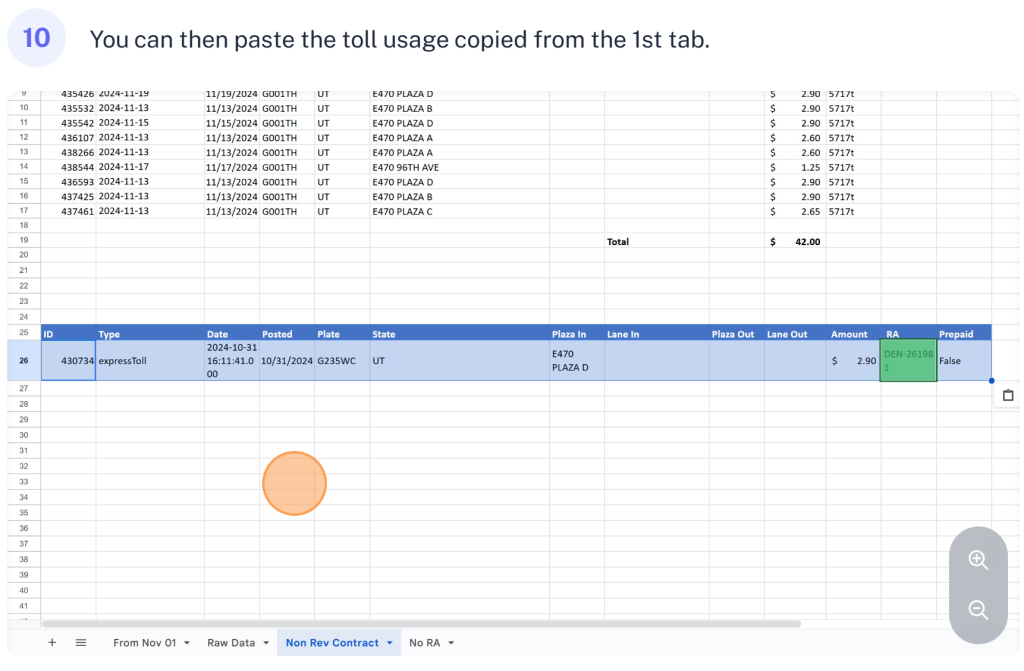Click the Prepaid False cell

tap(962, 361)
